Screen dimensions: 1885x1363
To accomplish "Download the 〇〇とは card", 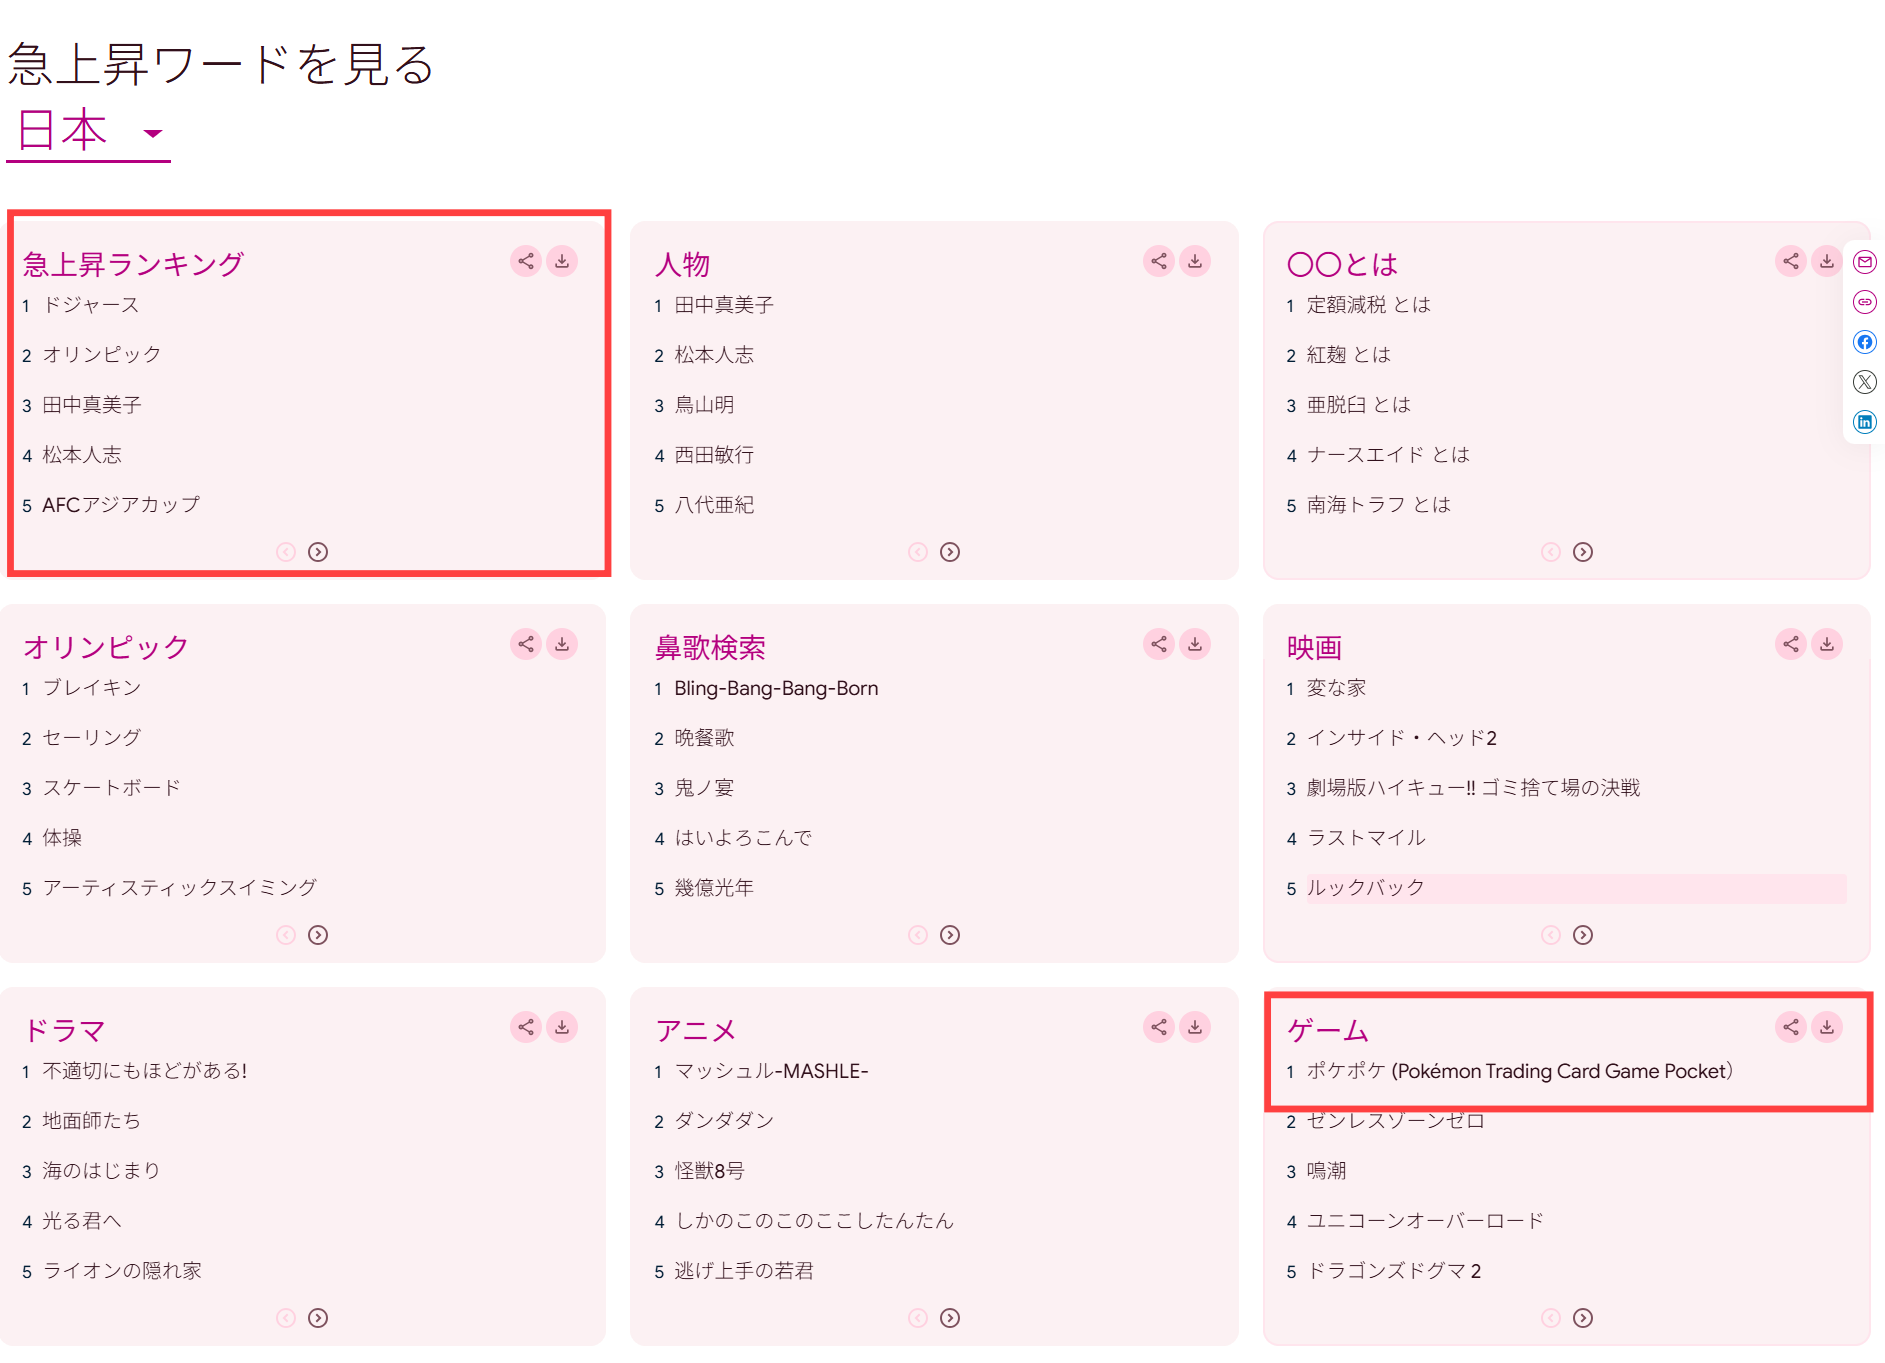I will (1827, 261).
